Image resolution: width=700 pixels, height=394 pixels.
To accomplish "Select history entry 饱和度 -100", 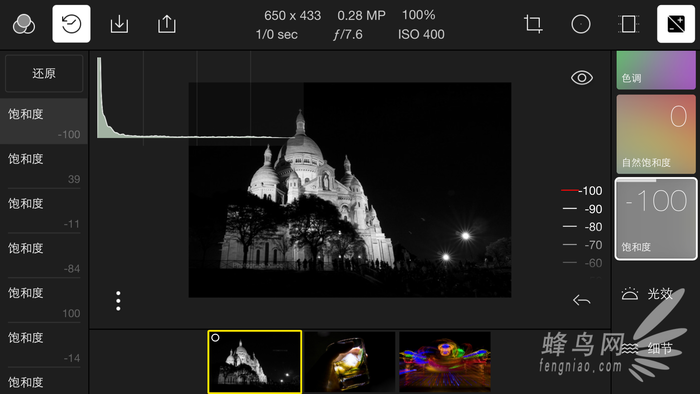I will click(44, 121).
